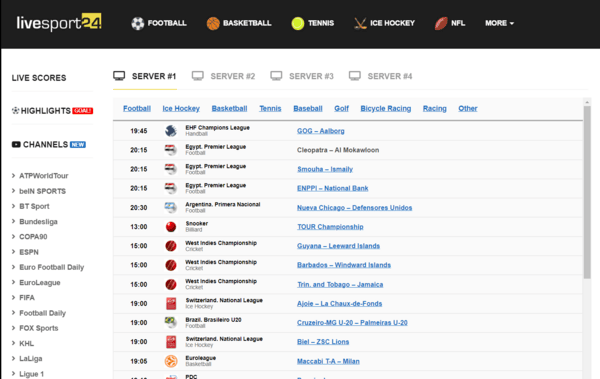Click the GOAL badge next to Highlights
The image size is (600, 379).
click(83, 111)
